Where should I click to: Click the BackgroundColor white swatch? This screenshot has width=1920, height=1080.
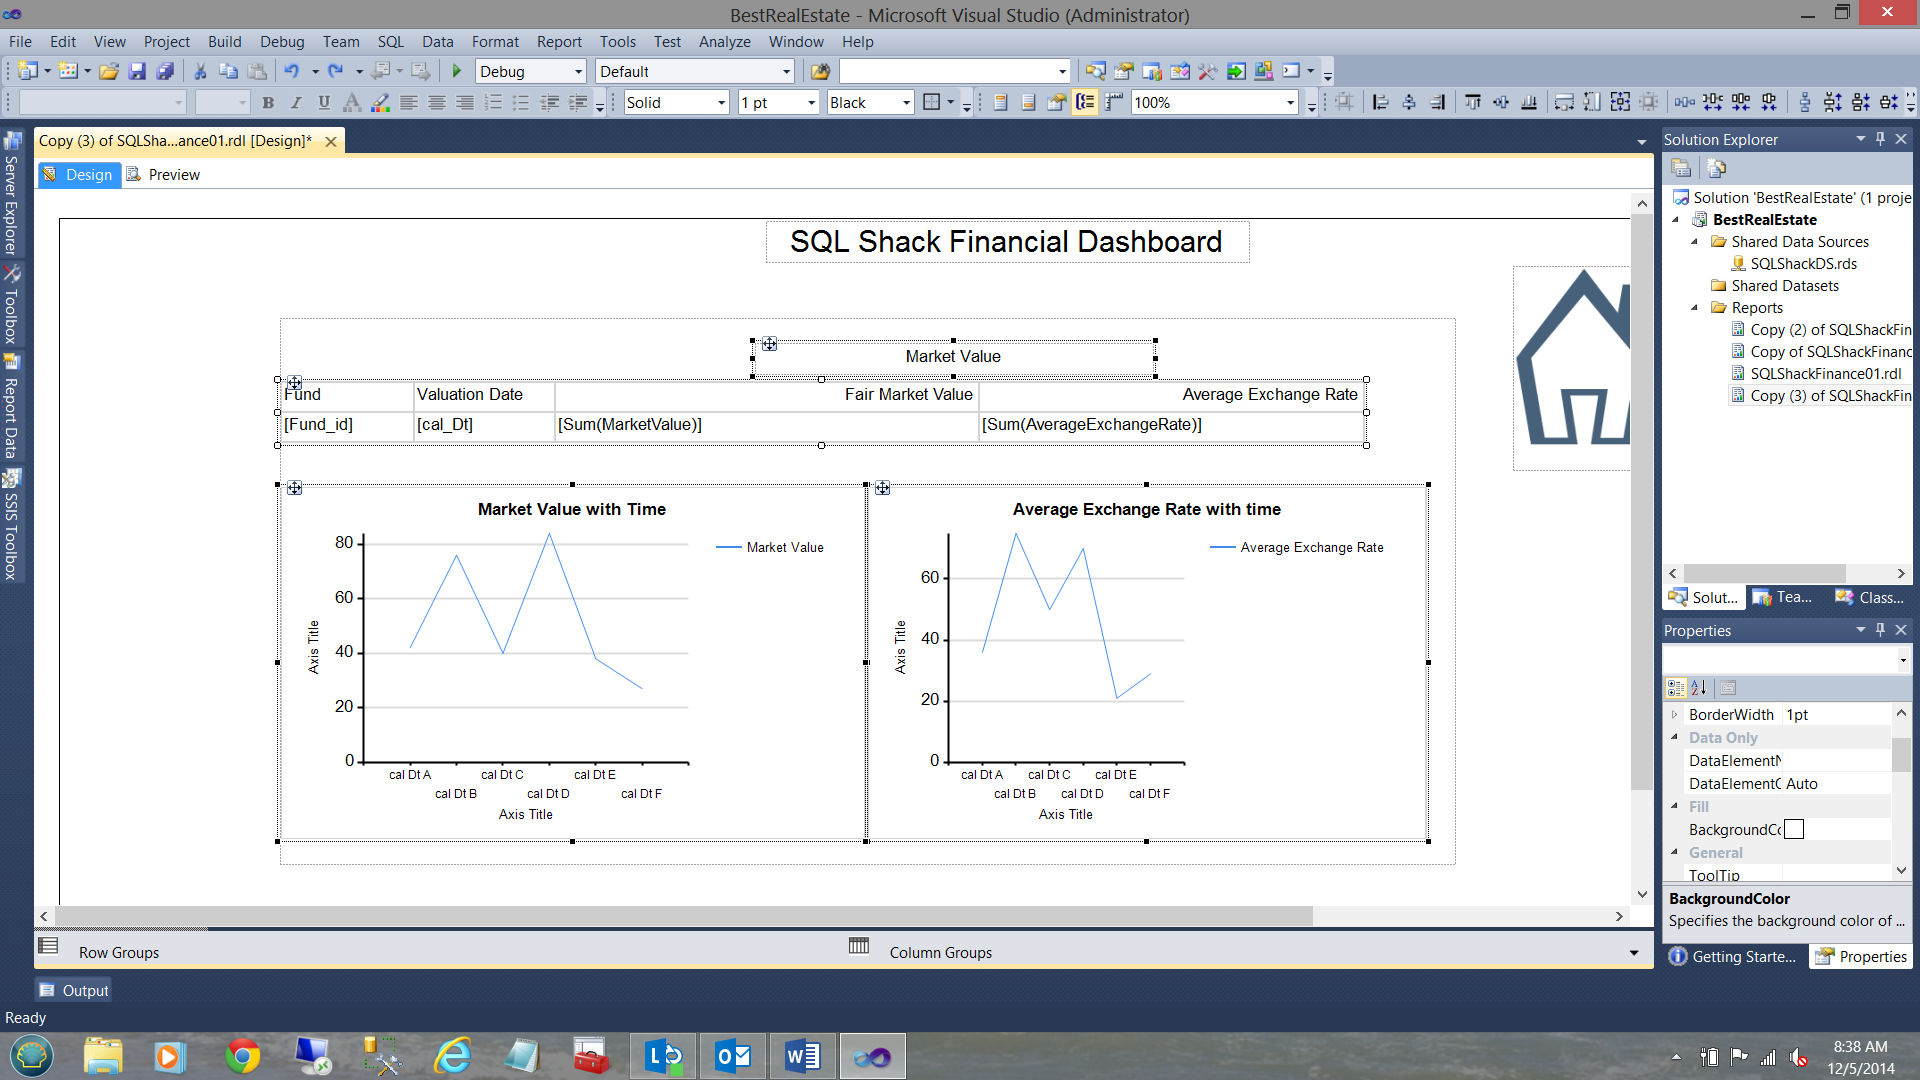(1794, 830)
